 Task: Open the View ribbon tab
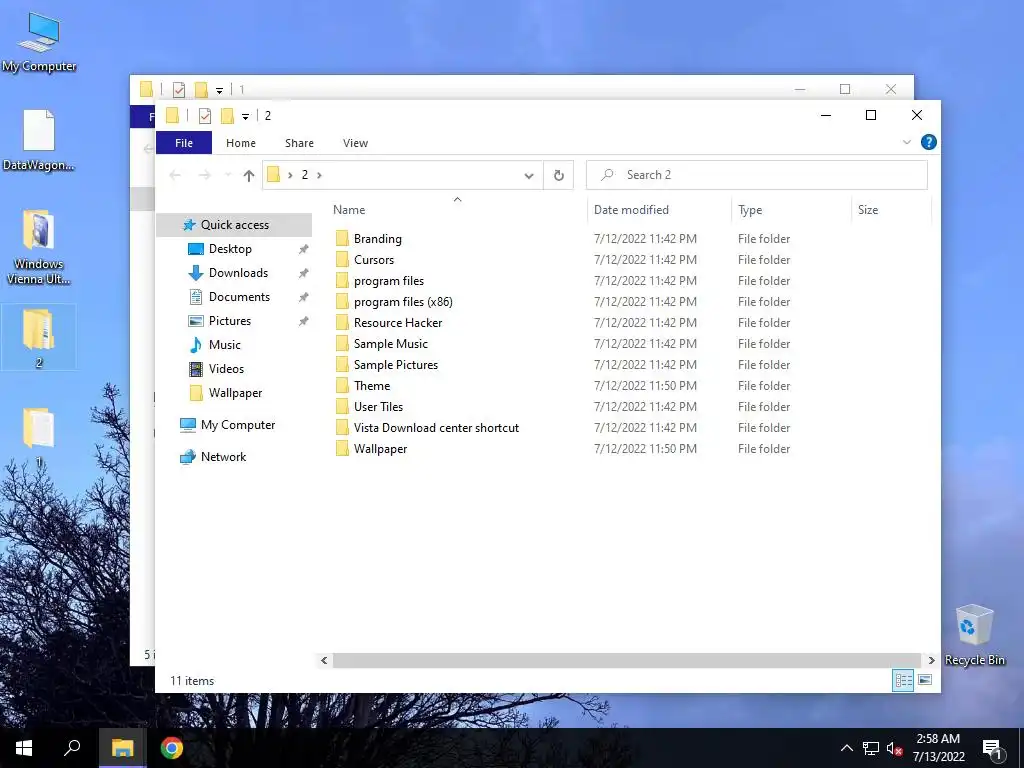tap(355, 142)
